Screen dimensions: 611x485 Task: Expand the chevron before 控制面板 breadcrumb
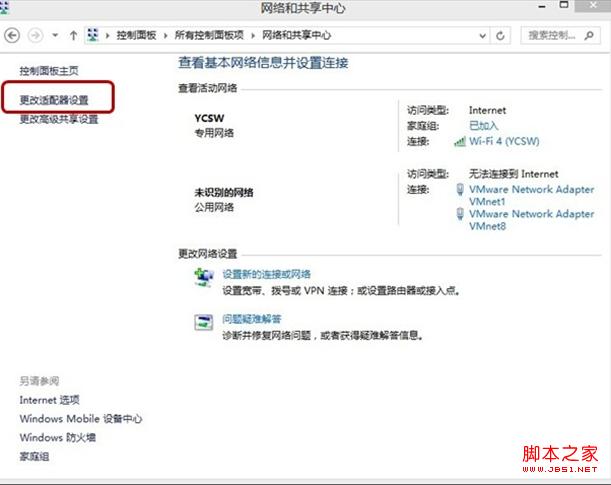108,36
